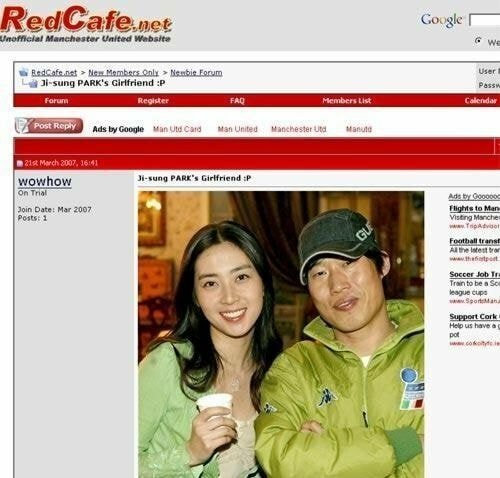Click the posted photo of the couple
Viewport: 500px width, 478px height.
(x=281, y=334)
